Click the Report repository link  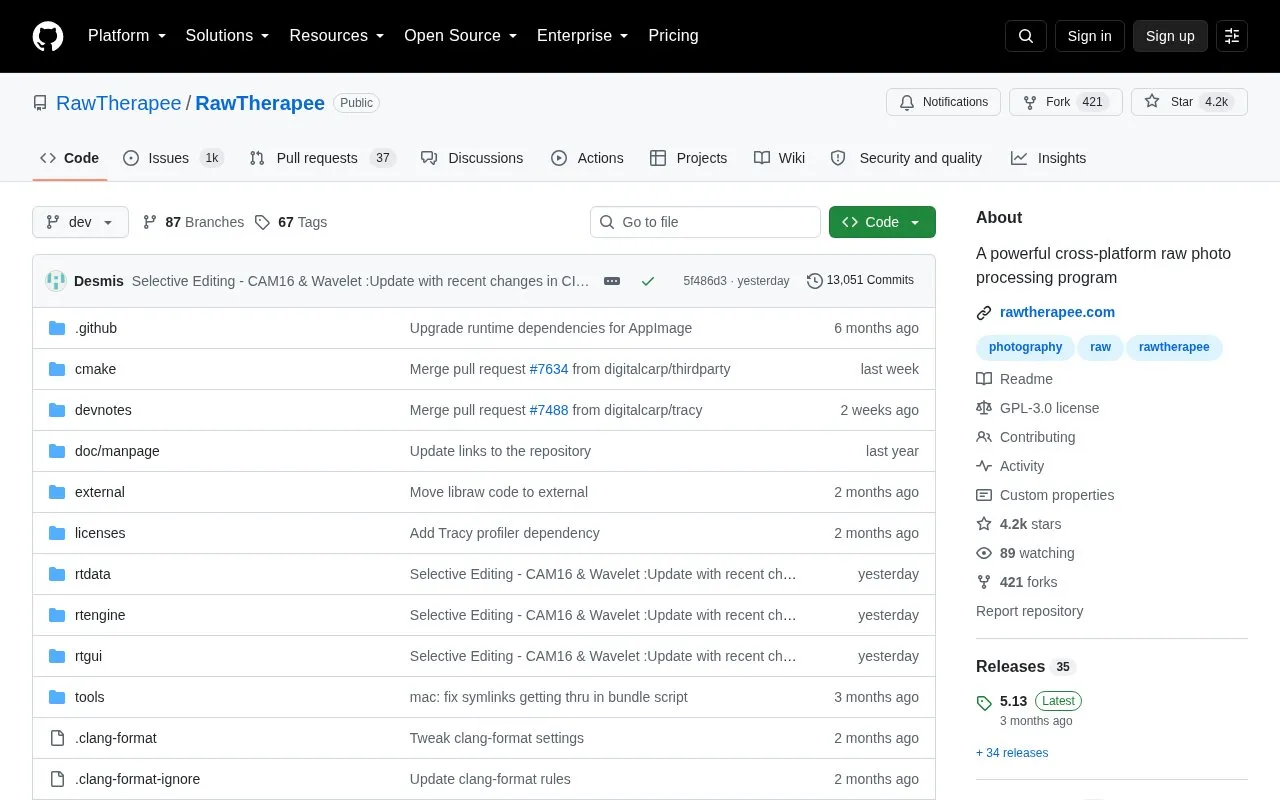[x=1029, y=611]
